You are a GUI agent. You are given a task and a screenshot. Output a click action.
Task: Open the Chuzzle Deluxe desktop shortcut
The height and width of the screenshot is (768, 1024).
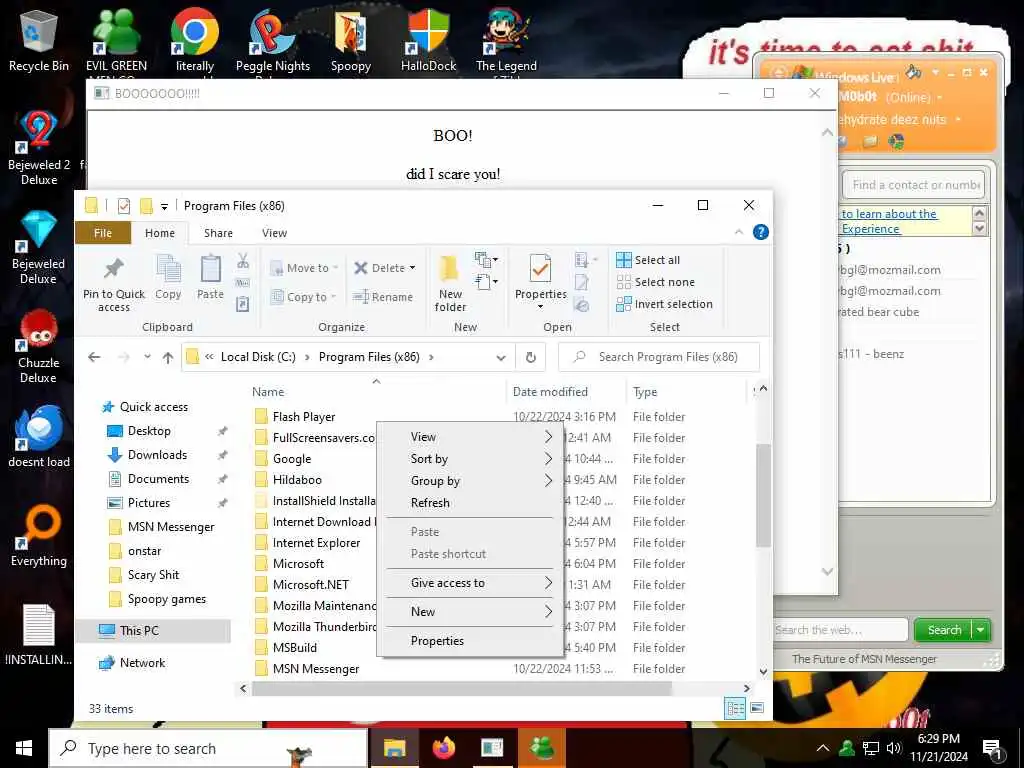click(x=39, y=346)
